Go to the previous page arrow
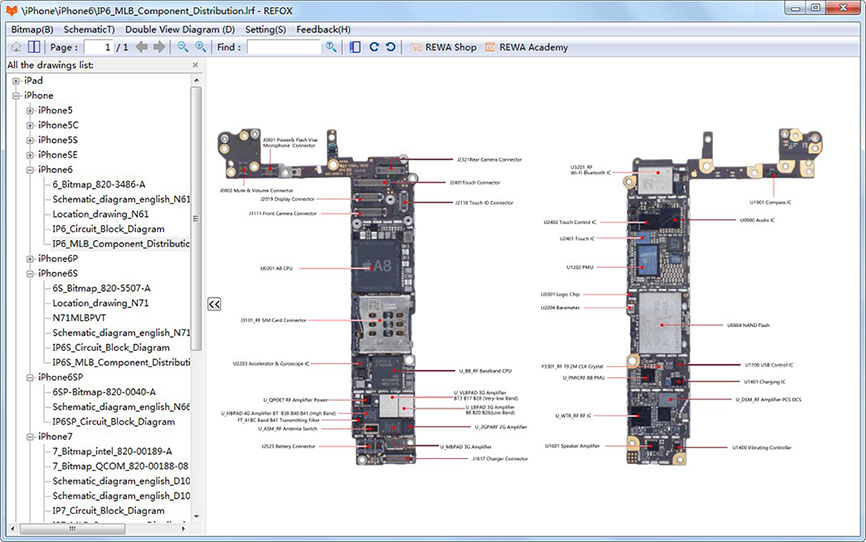The image size is (866, 542). pos(142,47)
